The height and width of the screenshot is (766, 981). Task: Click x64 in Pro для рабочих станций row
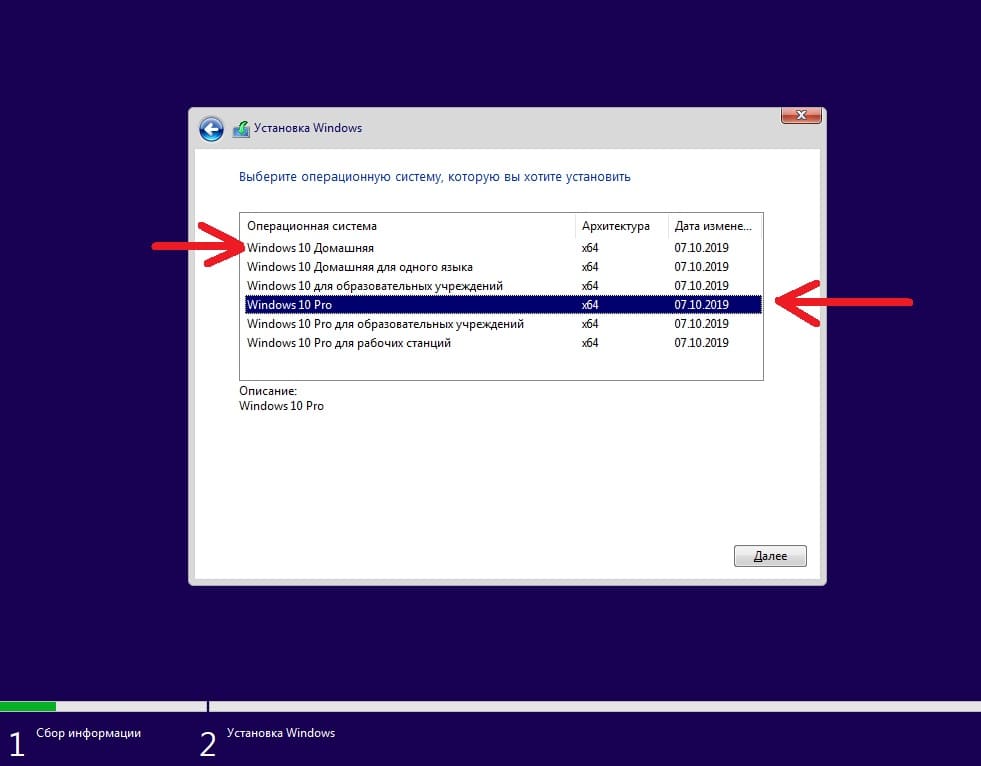590,343
